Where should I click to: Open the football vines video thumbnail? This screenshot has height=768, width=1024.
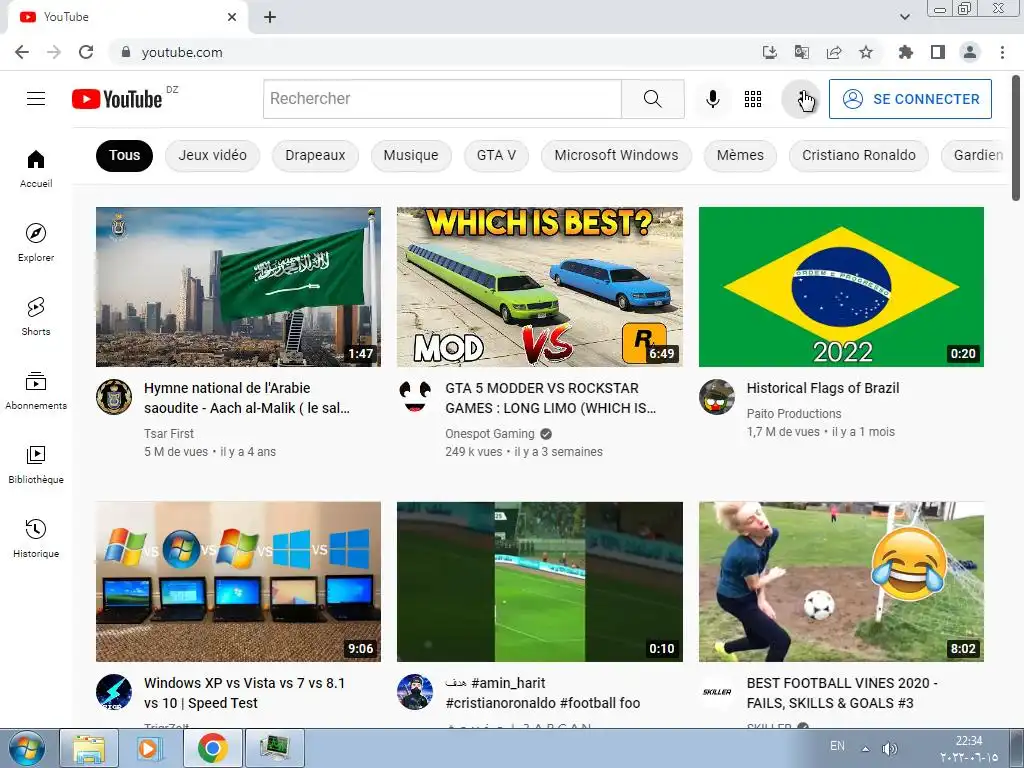841,582
